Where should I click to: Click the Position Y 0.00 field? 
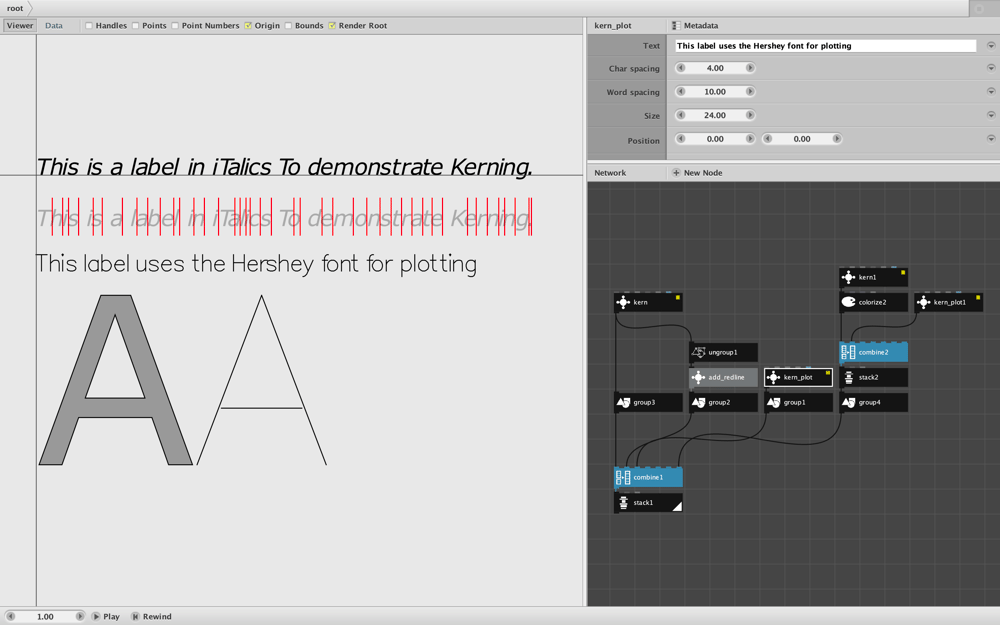pos(802,139)
